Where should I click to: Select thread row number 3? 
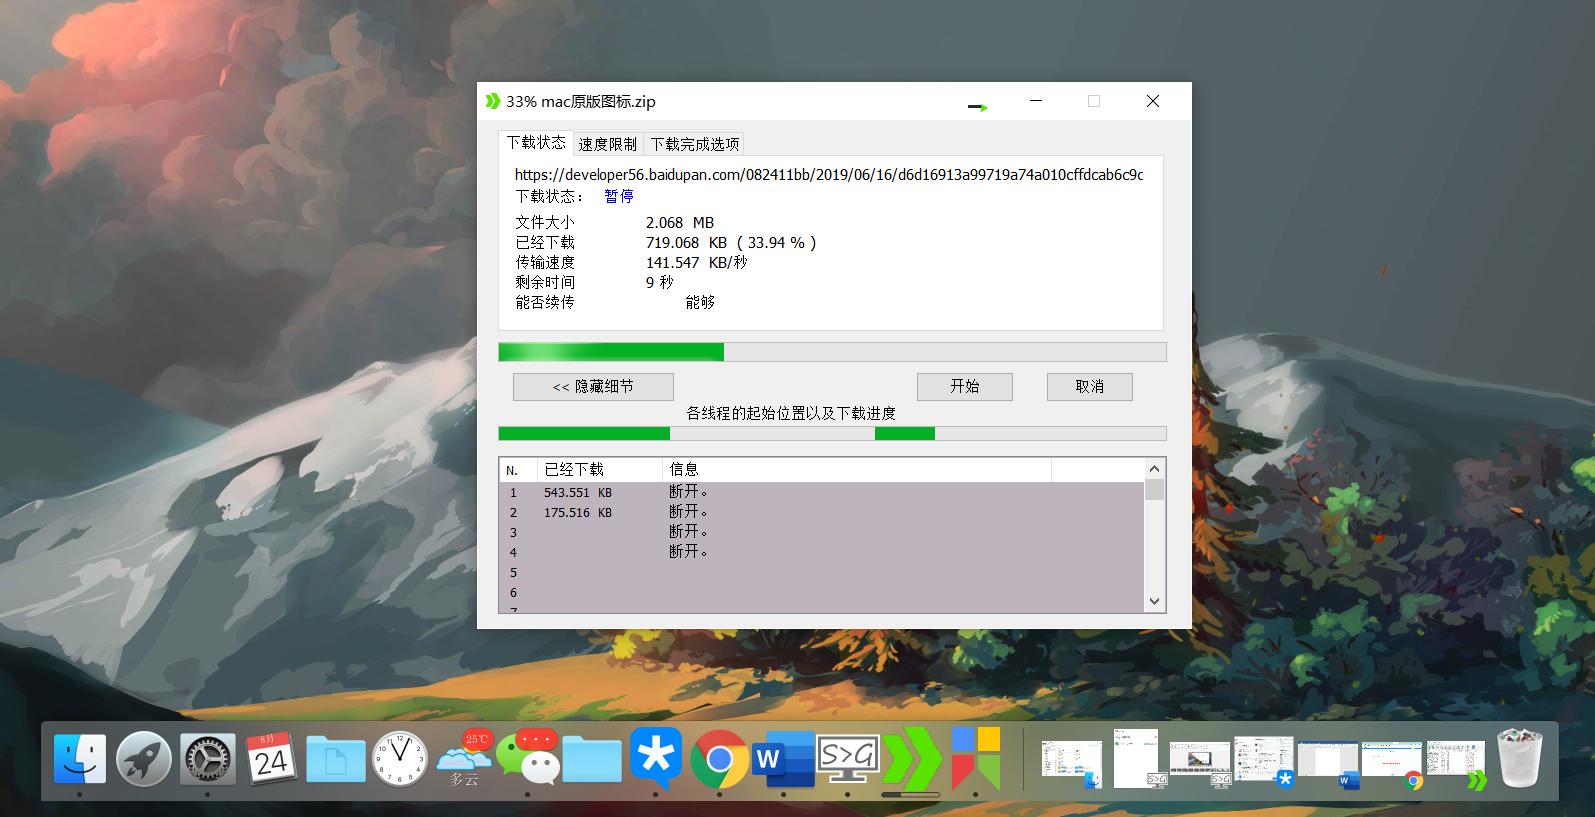pyautogui.click(x=822, y=532)
